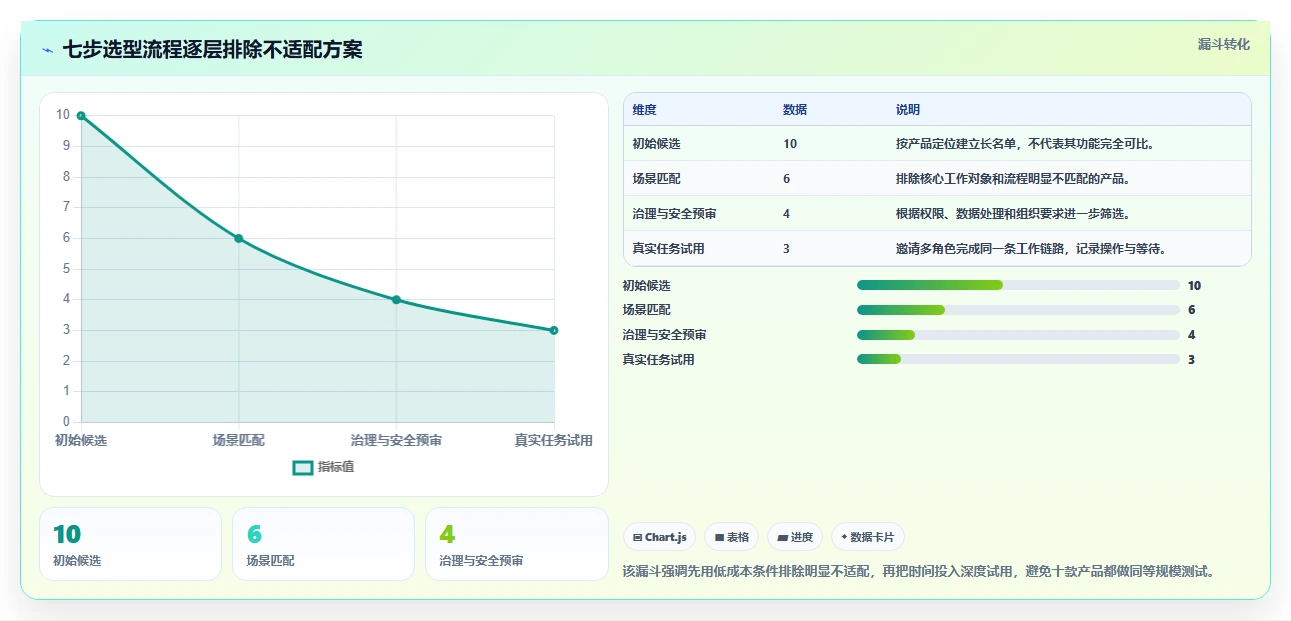Click the 漏斗转化 tag label
The width and height of the screenshot is (1291, 621).
pos(1224,44)
